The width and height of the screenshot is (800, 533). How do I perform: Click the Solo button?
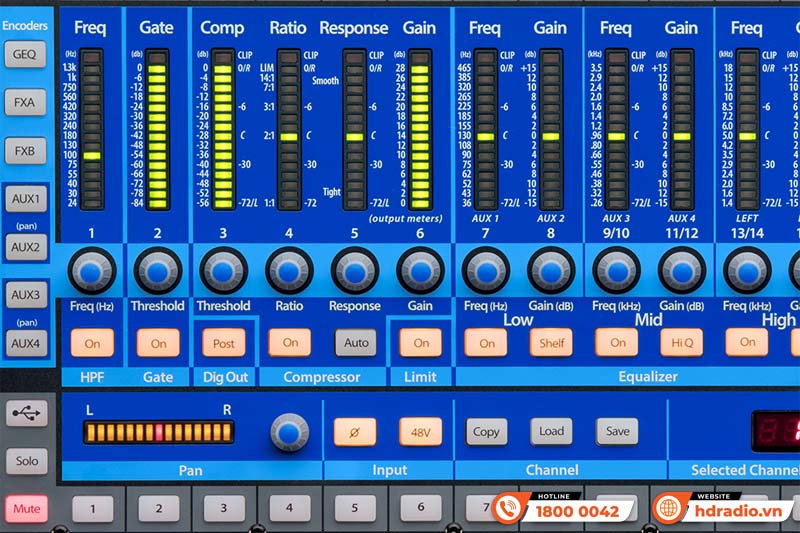point(27,461)
